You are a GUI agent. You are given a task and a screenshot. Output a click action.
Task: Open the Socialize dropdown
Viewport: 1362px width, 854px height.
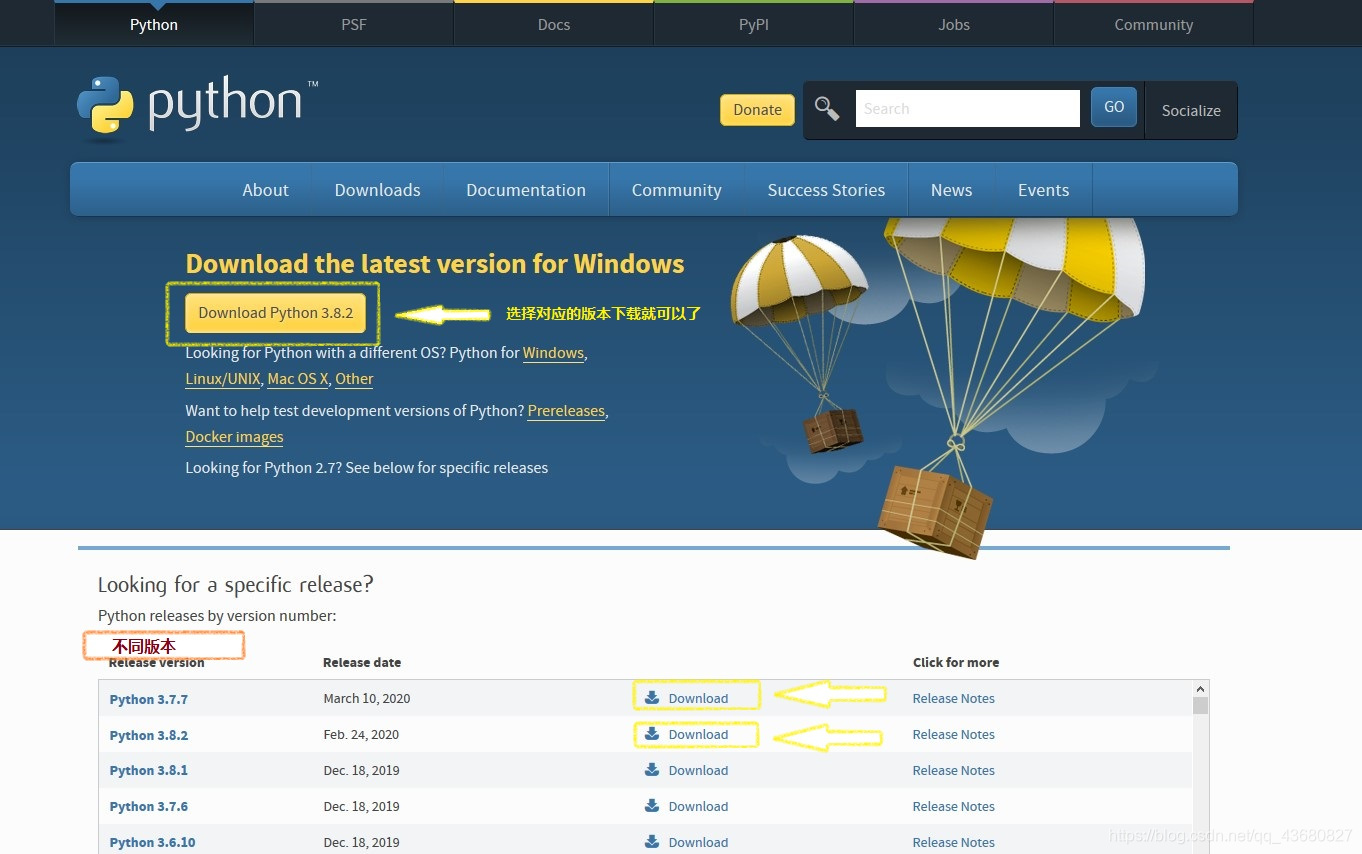point(1191,110)
